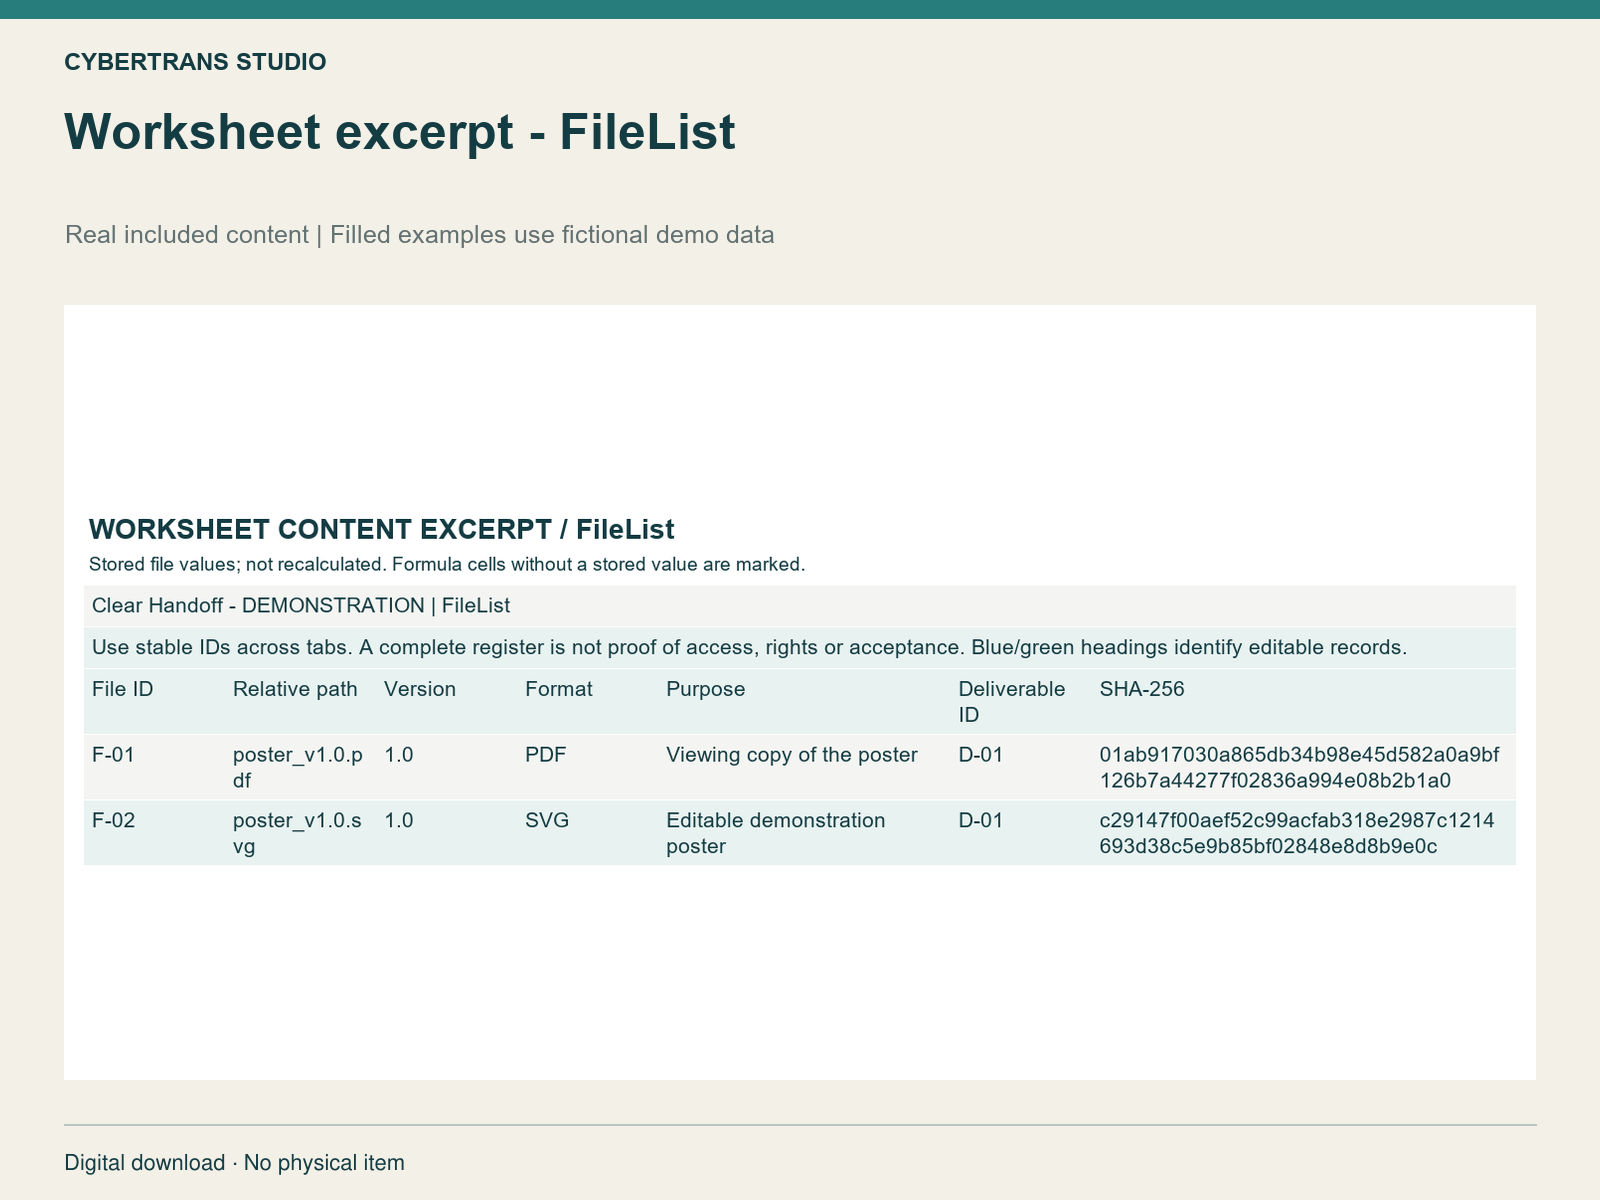Click the 'Deliverable ID' column header
Screen dimensions: 1600x1200
1012,702
